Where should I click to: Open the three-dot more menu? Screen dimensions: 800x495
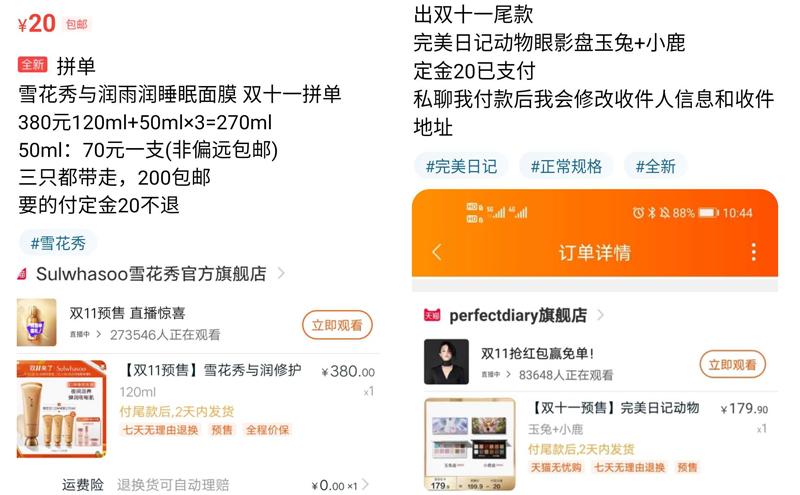tap(754, 252)
